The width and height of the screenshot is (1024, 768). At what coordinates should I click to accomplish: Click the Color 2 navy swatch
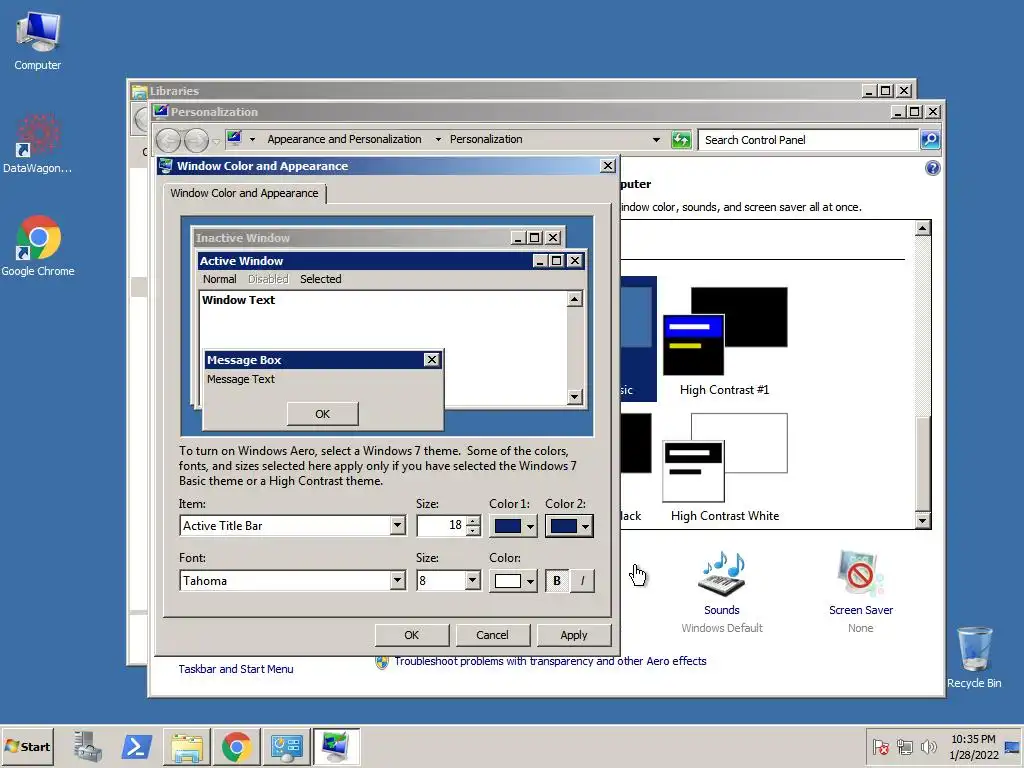564,526
